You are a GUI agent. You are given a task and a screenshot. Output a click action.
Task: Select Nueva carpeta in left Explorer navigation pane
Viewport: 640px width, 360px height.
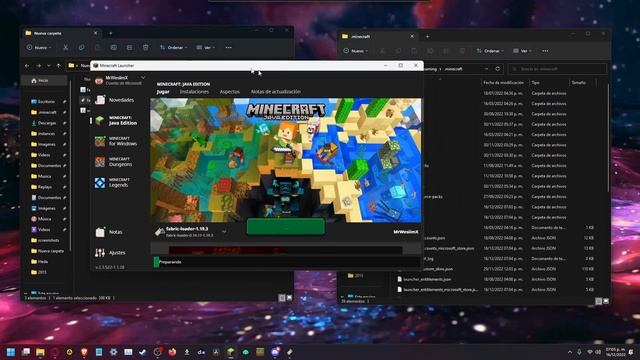pyautogui.click(x=48, y=251)
